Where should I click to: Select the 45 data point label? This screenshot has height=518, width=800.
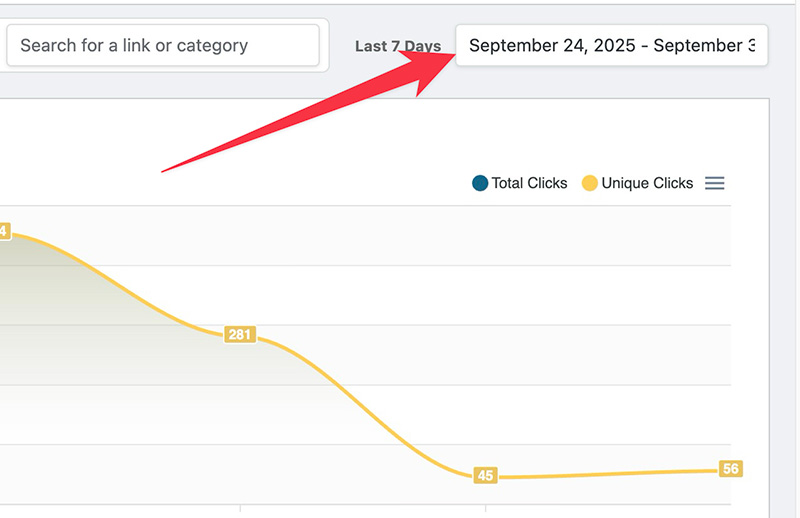click(x=485, y=475)
